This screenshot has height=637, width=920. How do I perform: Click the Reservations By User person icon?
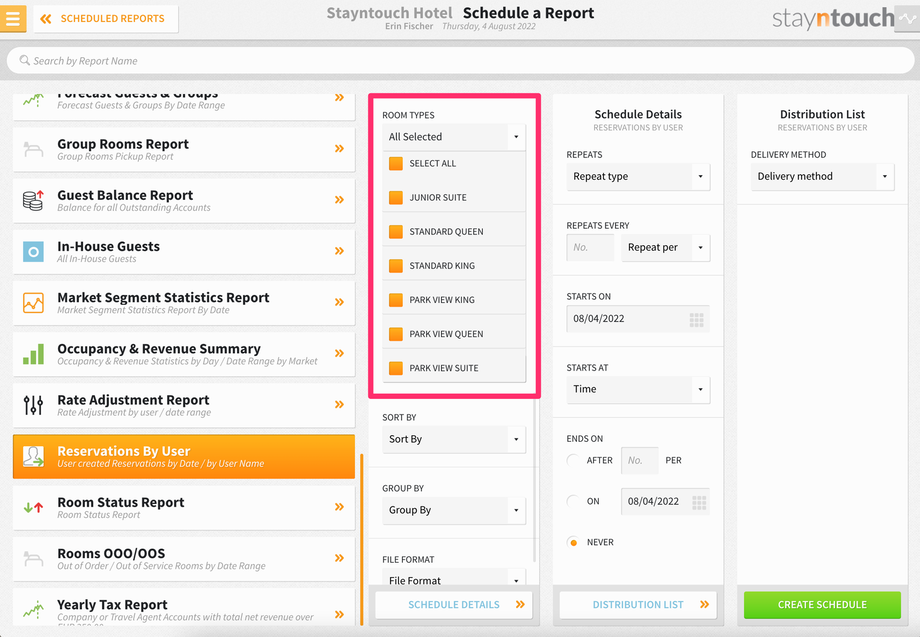[x=33, y=456]
